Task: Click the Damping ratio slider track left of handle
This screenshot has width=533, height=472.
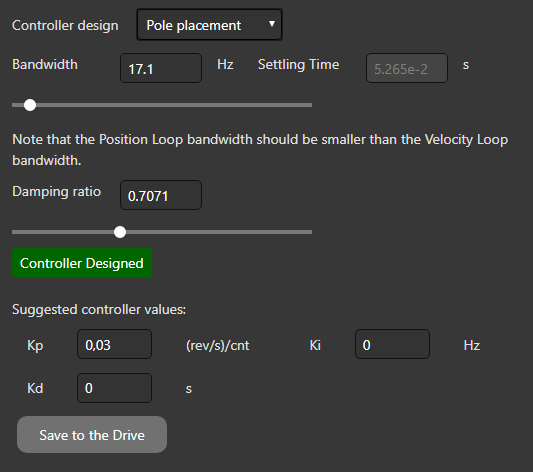Action: coord(63,232)
